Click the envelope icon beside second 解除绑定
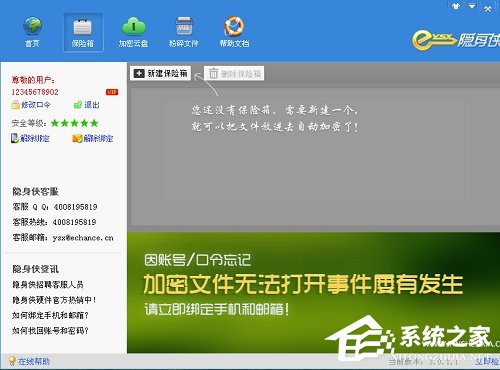The width and height of the screenshot is (500, 370). point(77,138)
